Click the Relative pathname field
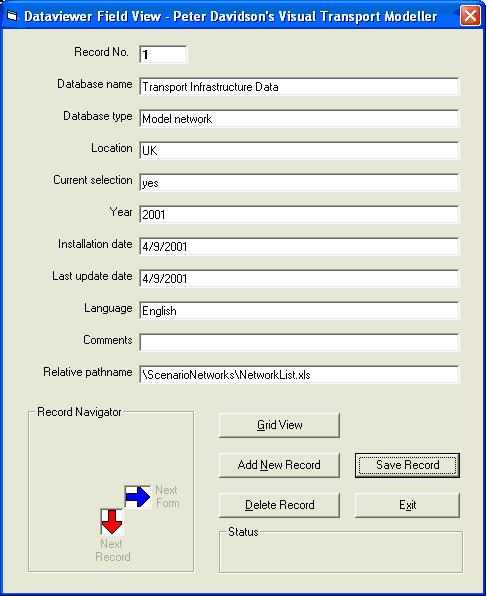The height and width of the screenshot is (596, 487). pyautogui.click(x=299, y=375)
